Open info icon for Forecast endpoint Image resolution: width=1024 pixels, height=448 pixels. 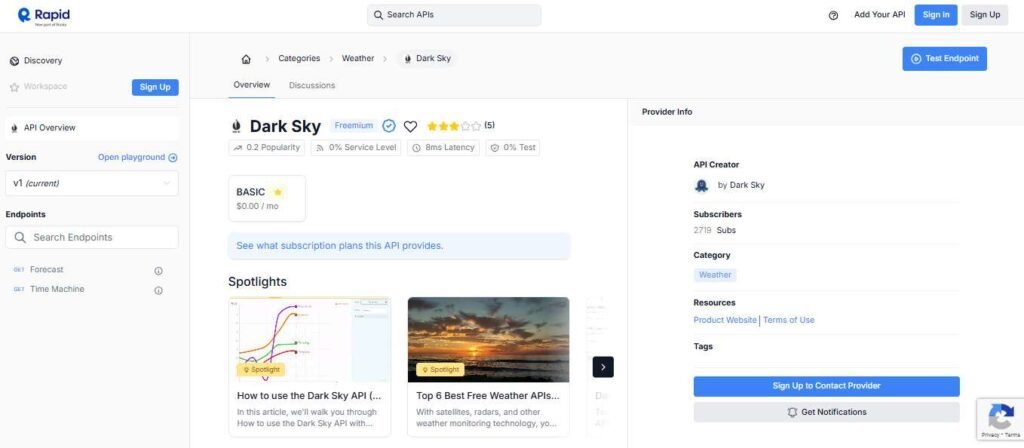158,270
